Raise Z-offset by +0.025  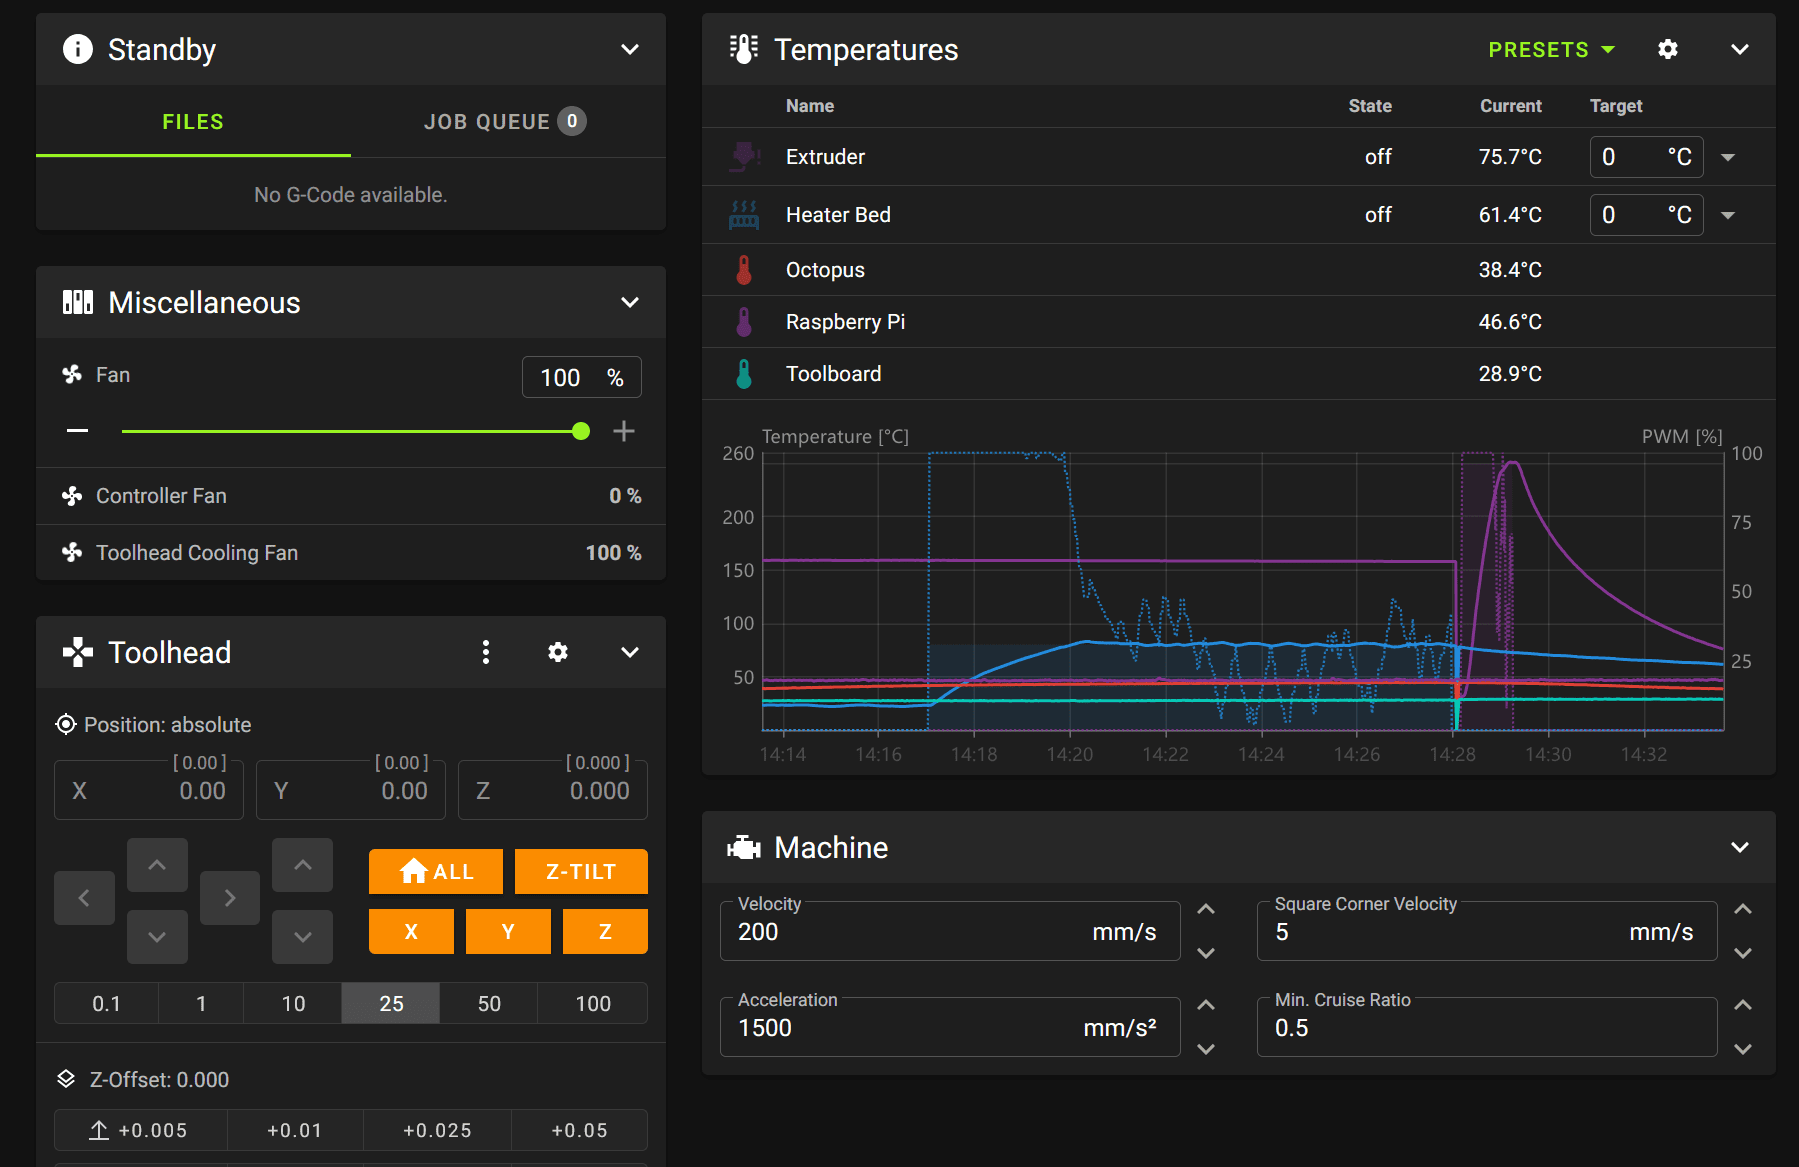[437, 1130]
